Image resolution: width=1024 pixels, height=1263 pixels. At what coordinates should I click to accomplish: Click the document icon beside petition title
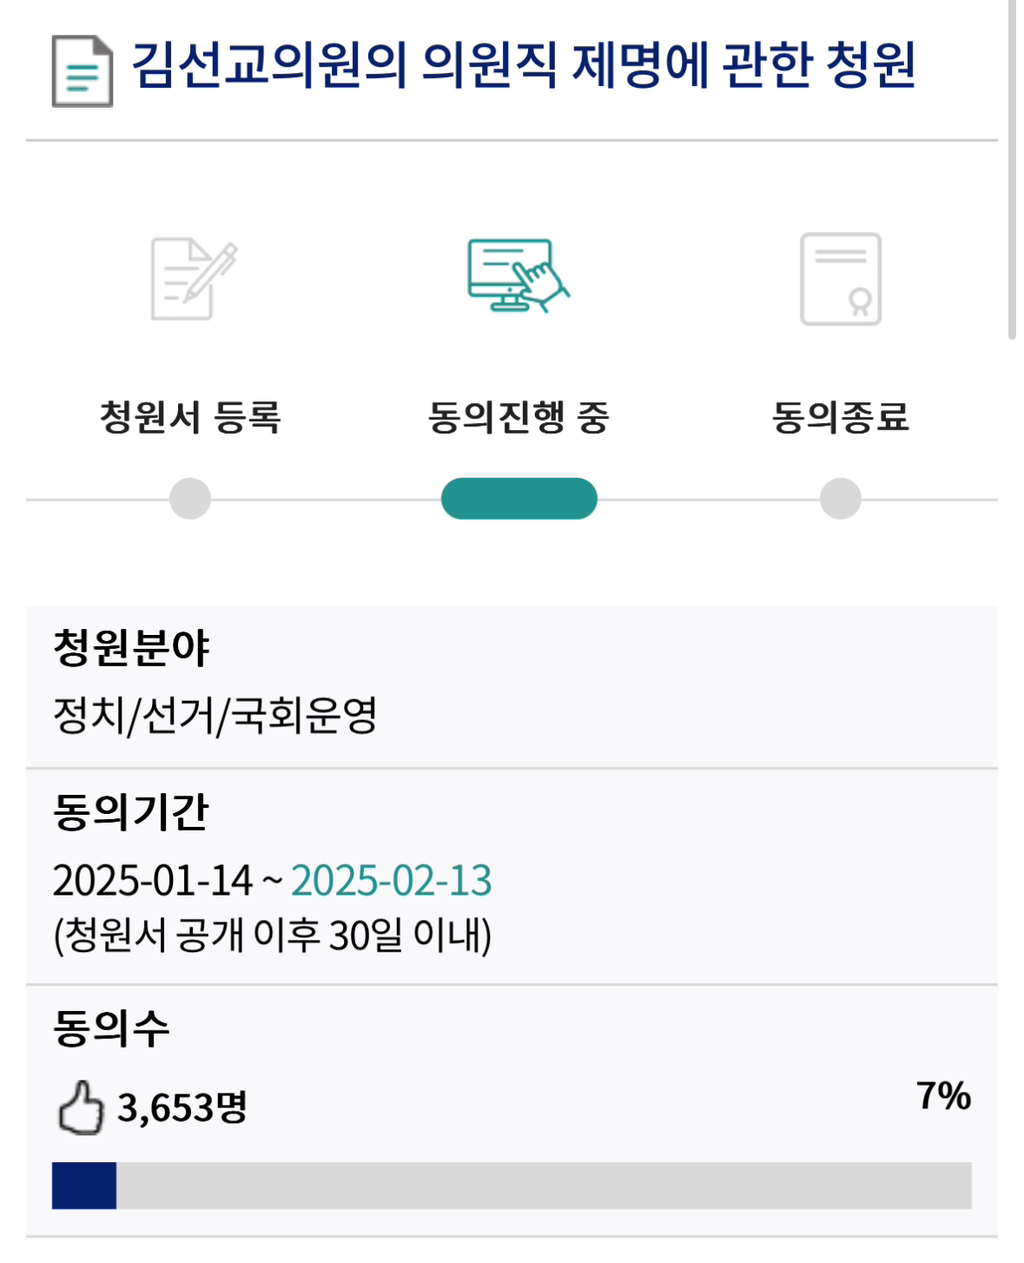point(82,71)
